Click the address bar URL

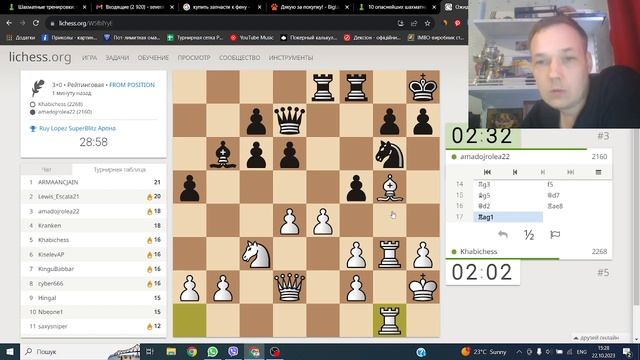[85, 23]
